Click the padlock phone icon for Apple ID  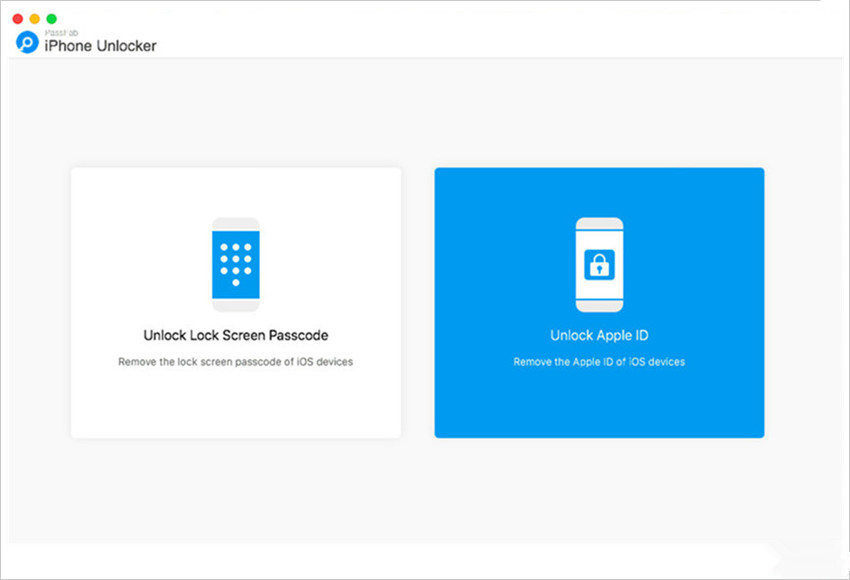click(599, 265)
